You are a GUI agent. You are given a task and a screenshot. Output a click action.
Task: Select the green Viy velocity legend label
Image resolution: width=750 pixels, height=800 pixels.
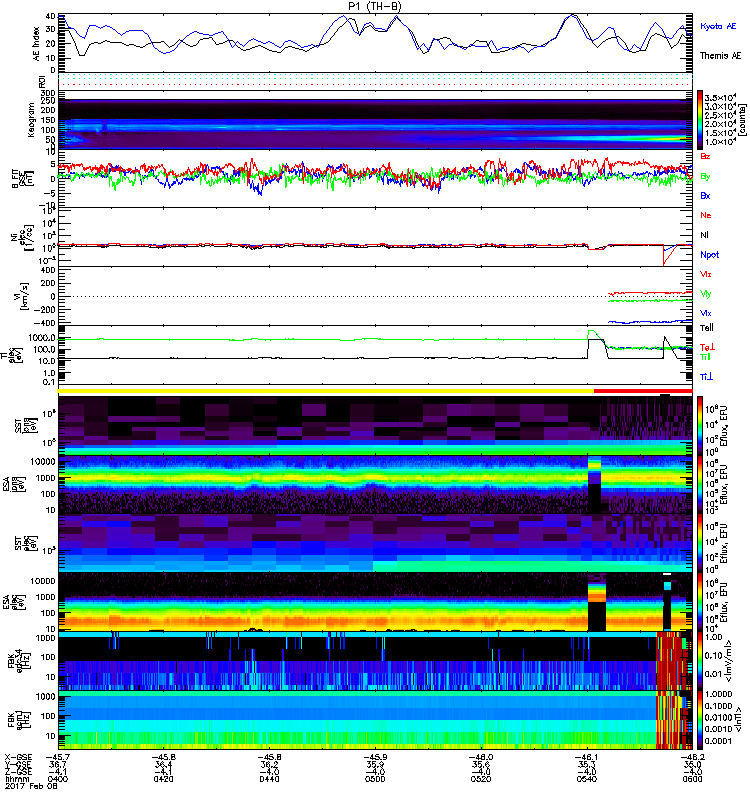[705, 294]
